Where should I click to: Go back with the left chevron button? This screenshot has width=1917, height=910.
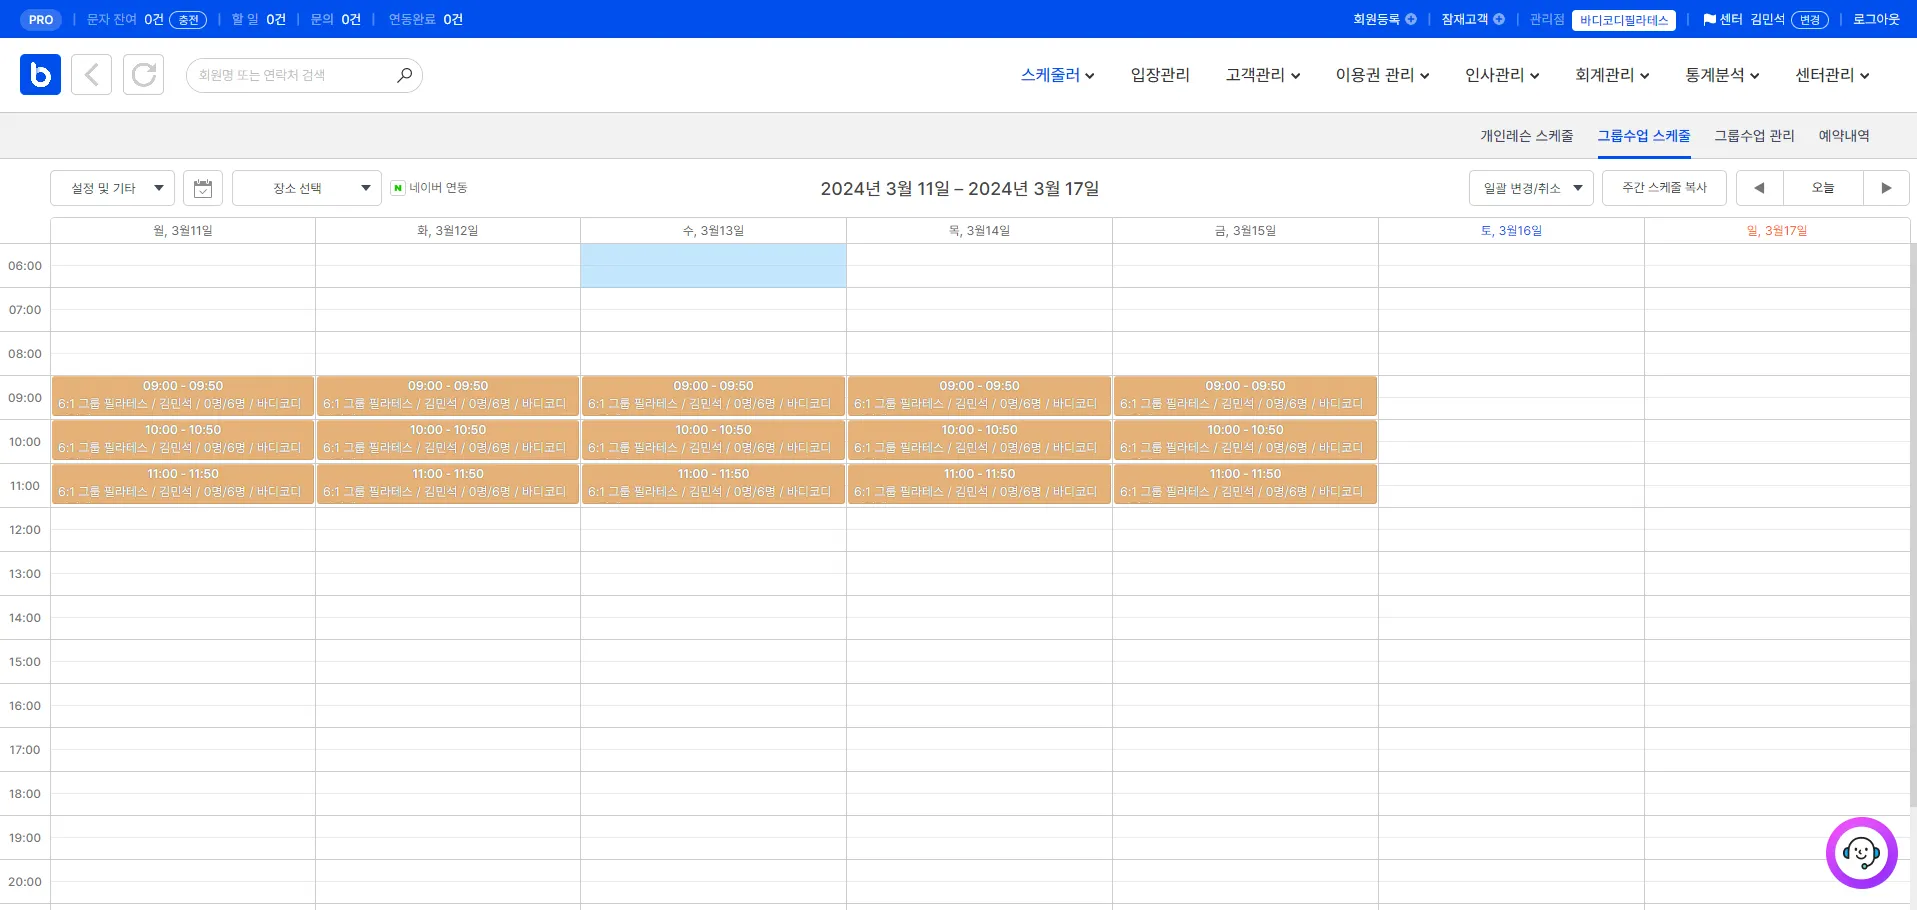coord(91,75)
